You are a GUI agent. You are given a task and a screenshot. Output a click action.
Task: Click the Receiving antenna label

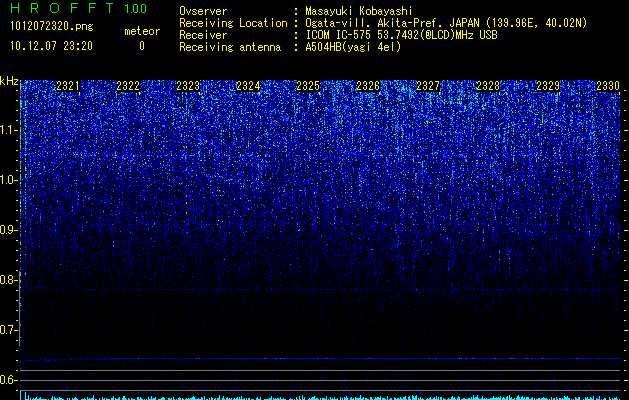click(230, 47)
